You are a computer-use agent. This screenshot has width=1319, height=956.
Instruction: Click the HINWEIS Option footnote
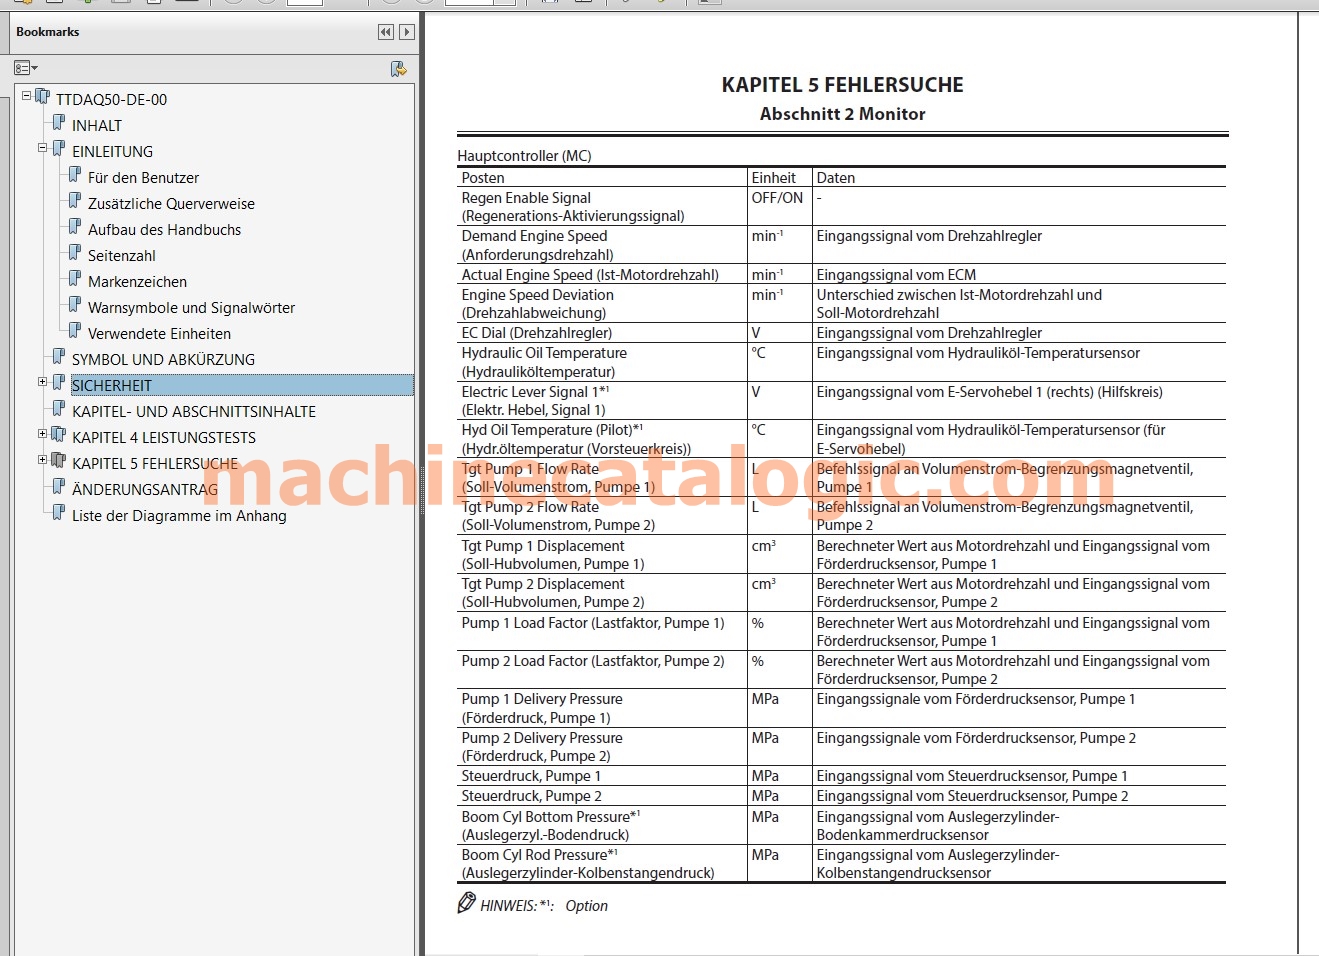(533, 905)
